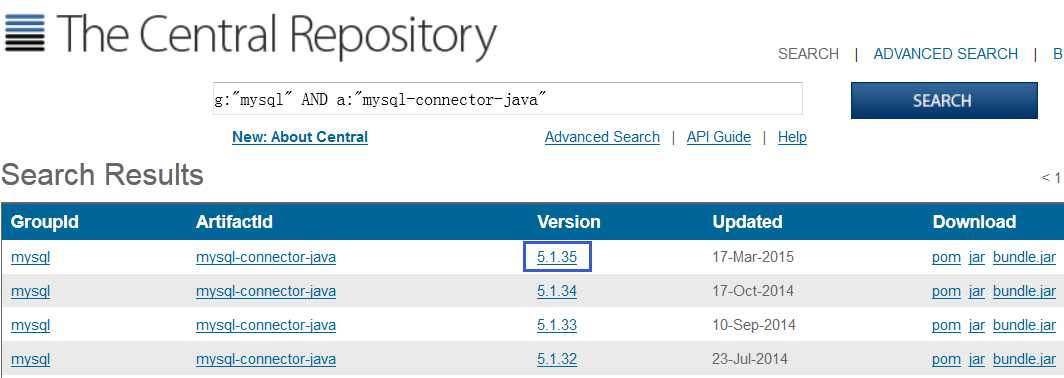Download the jar for version 5.1.32
Image resolution: width=1064 pixels, height=378 pixels.
click(976, 360)
